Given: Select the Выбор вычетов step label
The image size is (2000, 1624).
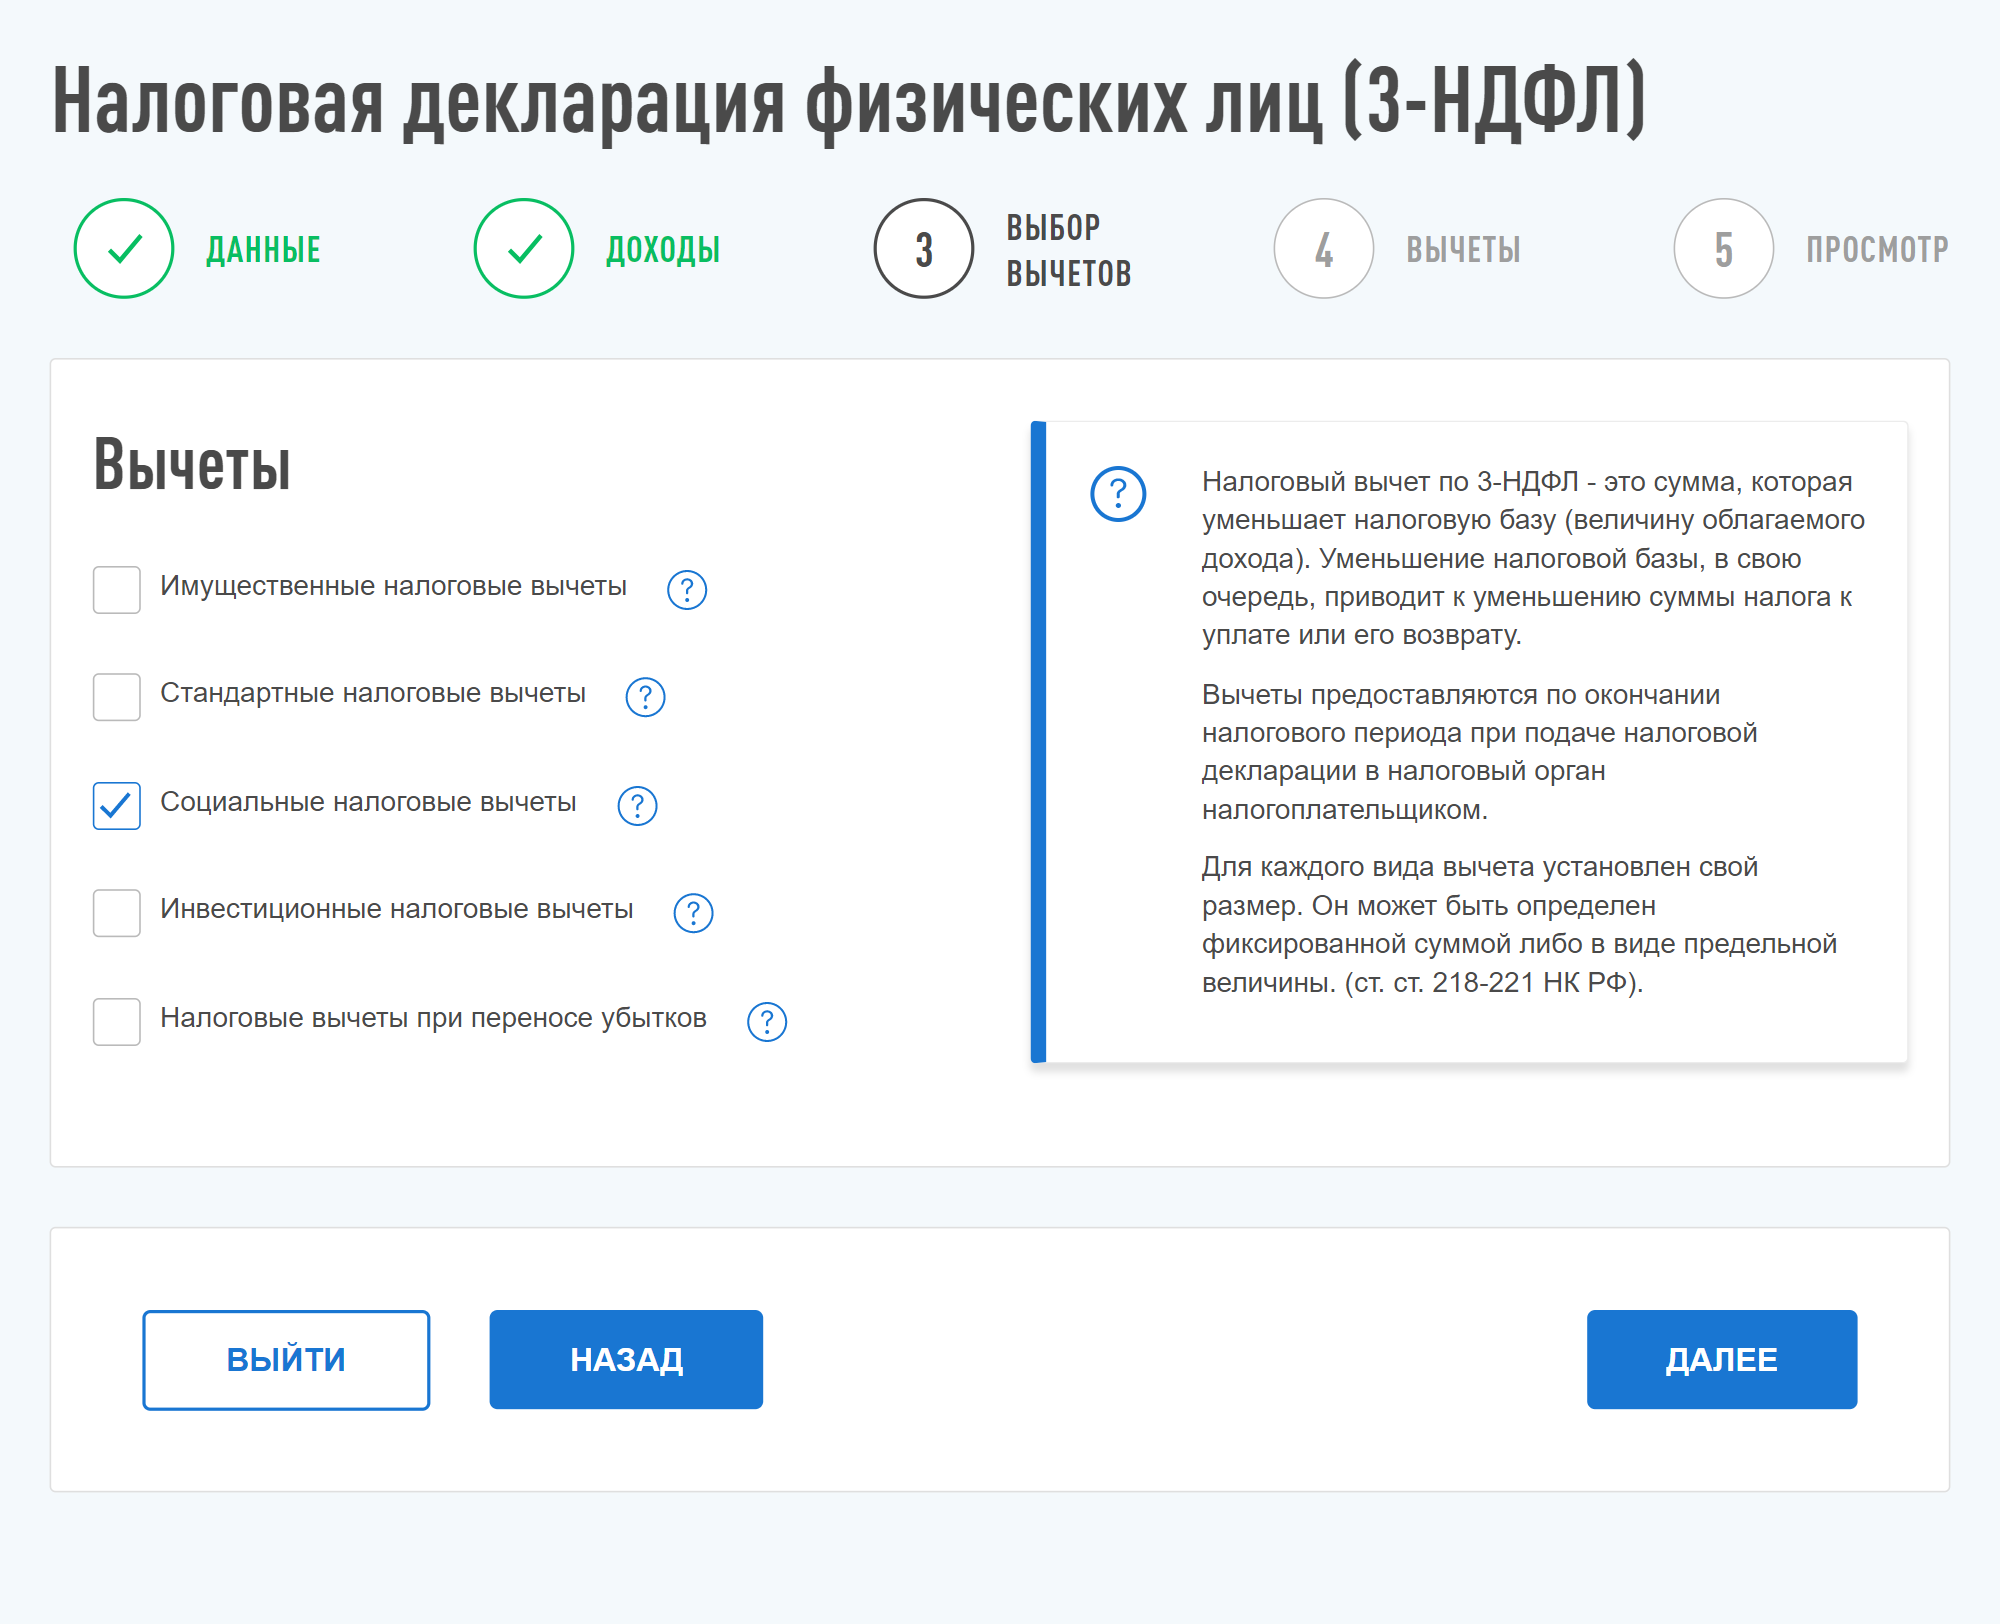Looking at the screenshot, I should coord(1068,250).
